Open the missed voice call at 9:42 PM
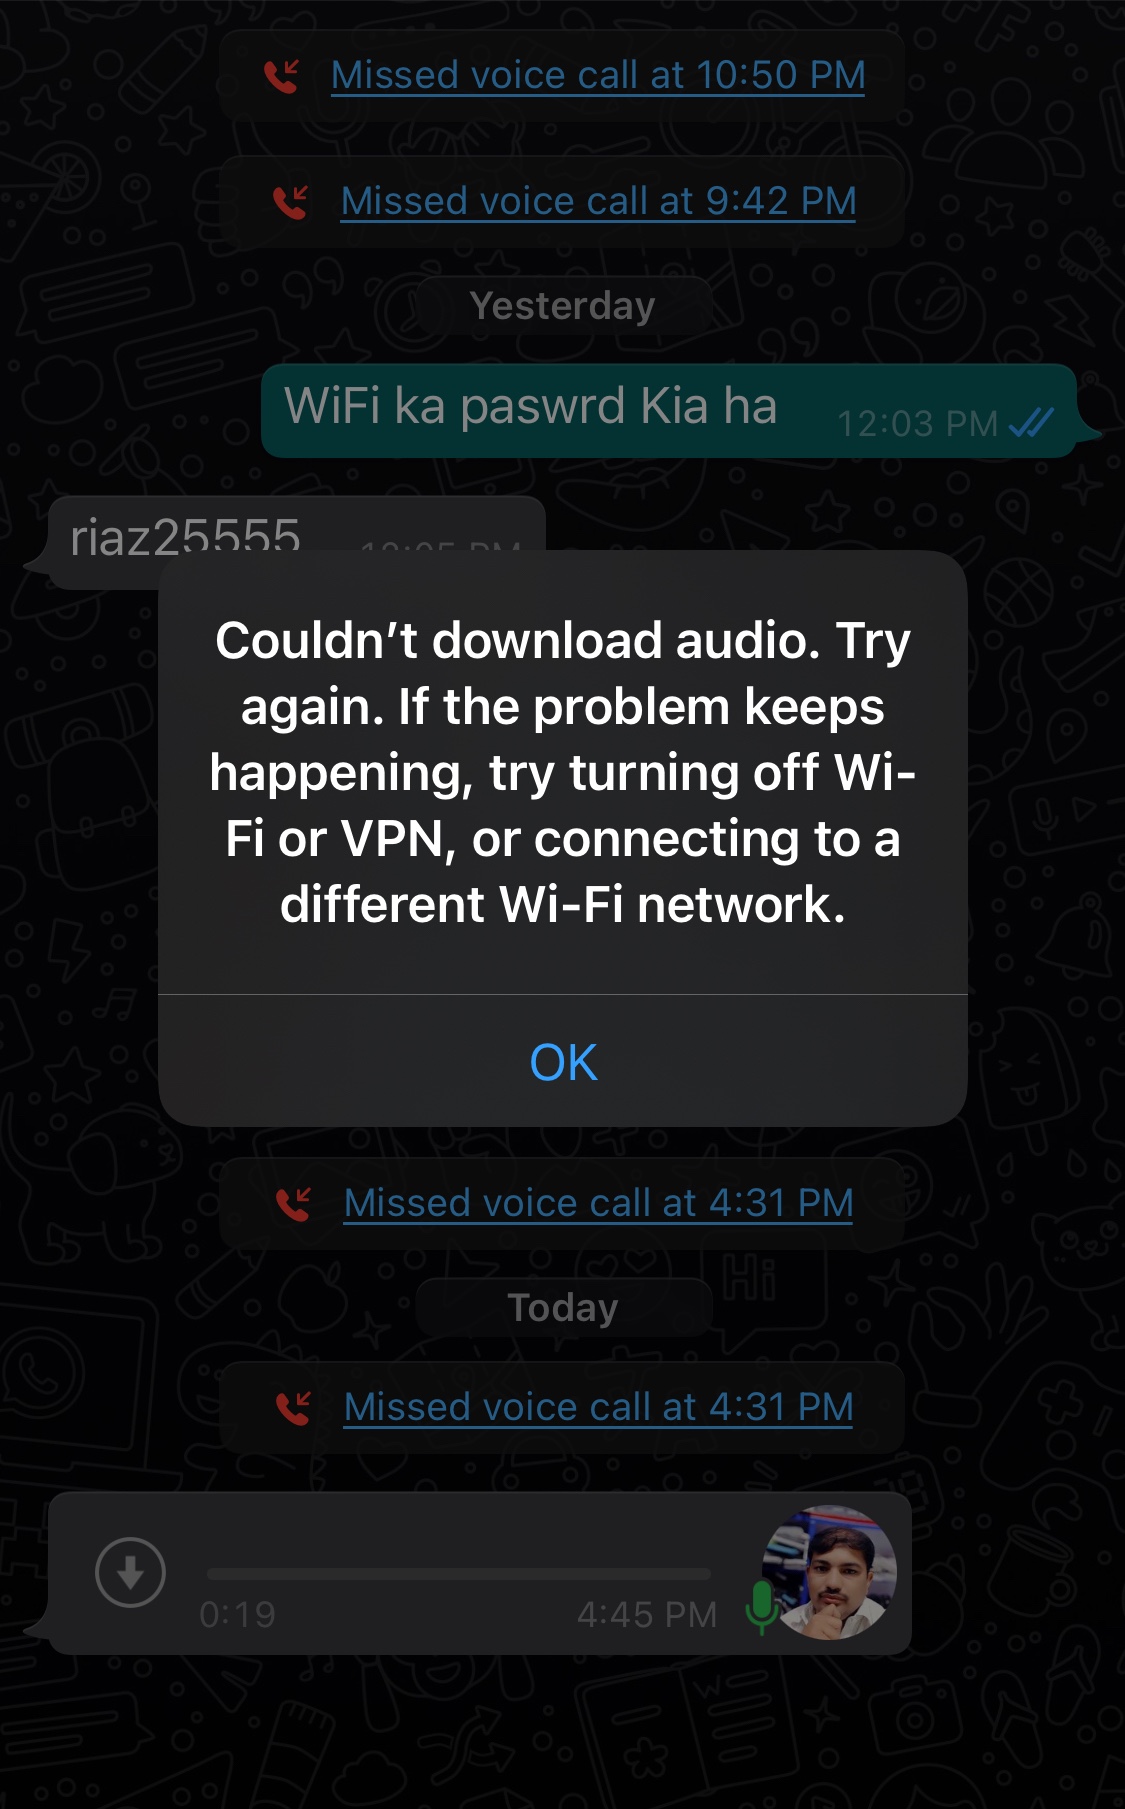This screenshot has width=1125, height=1809. [x=598, y=201]
